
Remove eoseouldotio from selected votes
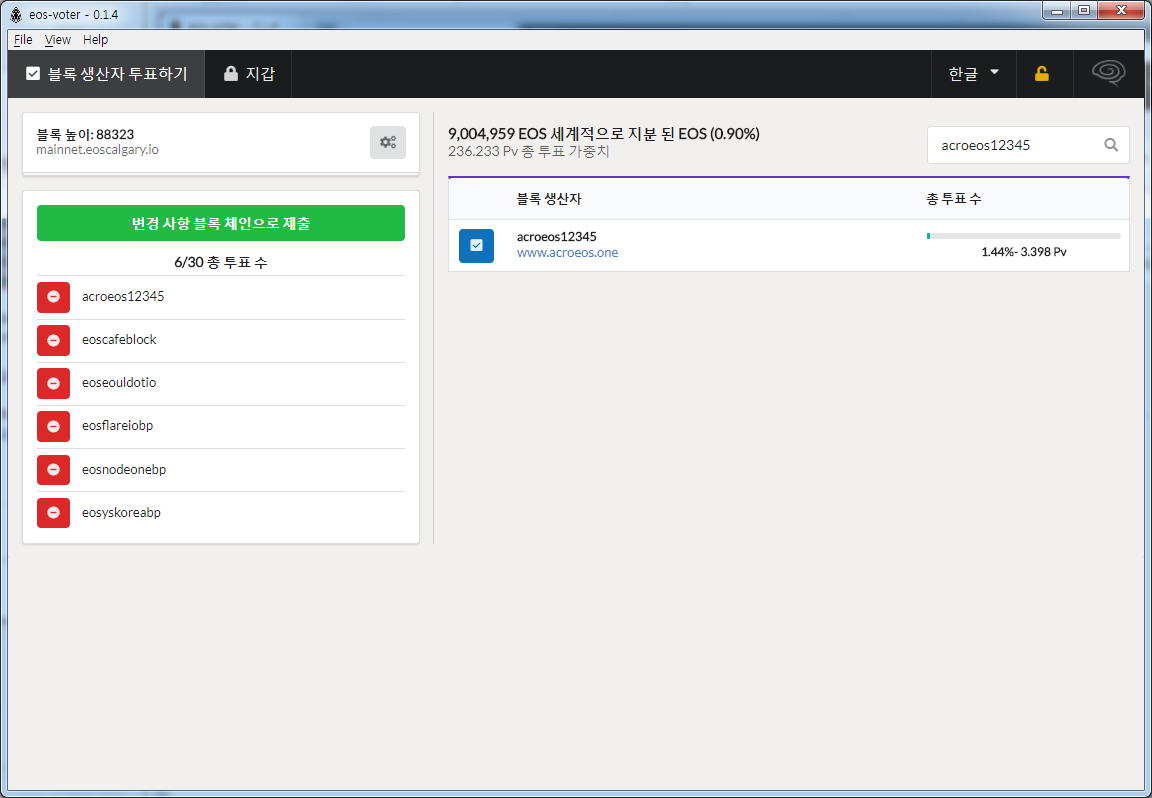[54, 383]
